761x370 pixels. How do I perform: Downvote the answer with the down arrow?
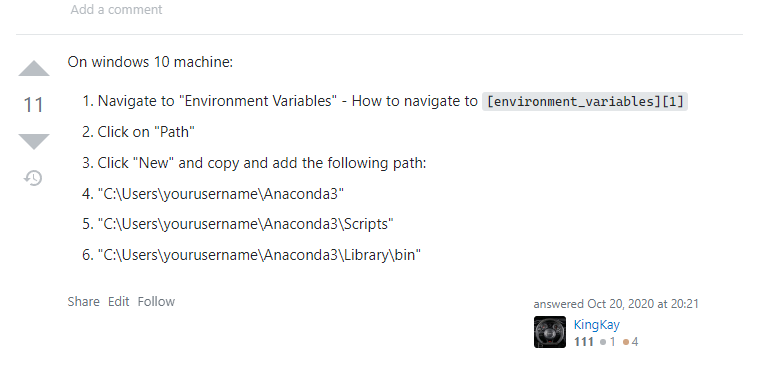pos(34,141)
